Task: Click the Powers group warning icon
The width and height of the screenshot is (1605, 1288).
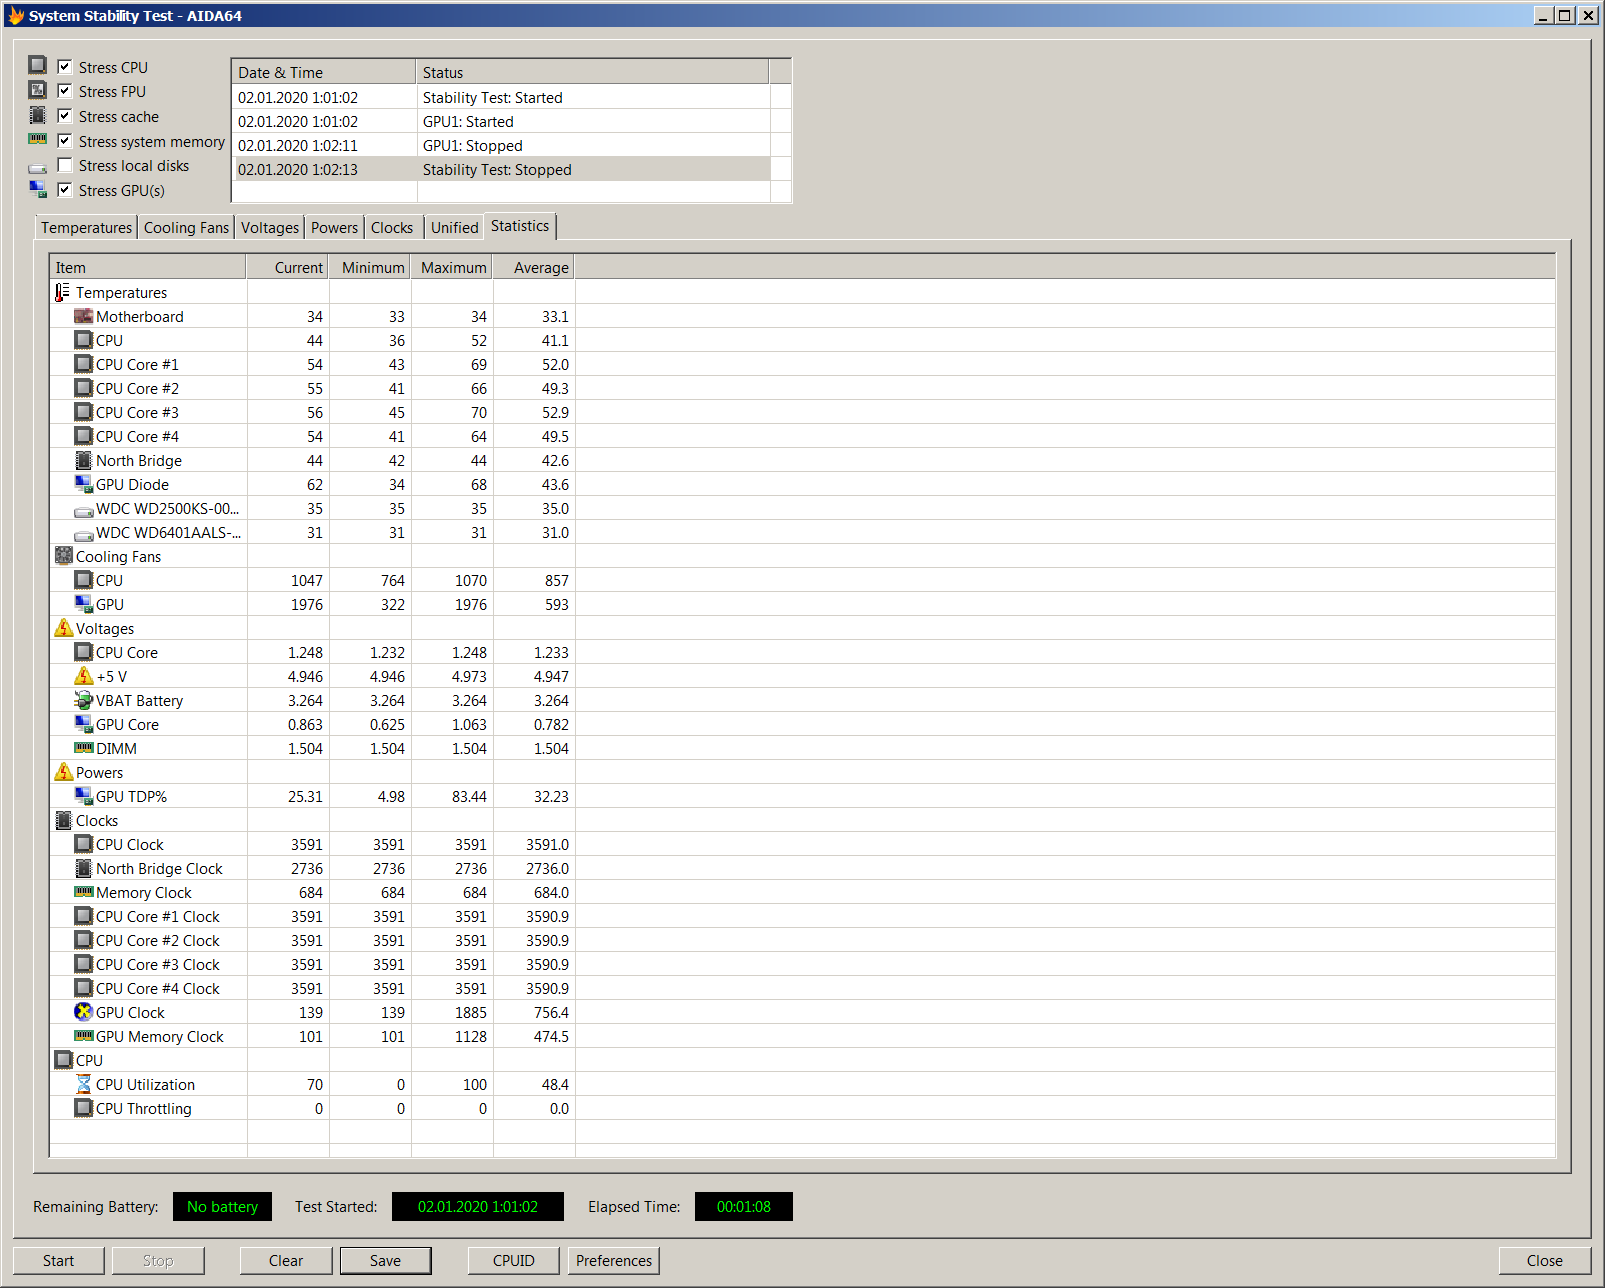Action: coord(63,772)
